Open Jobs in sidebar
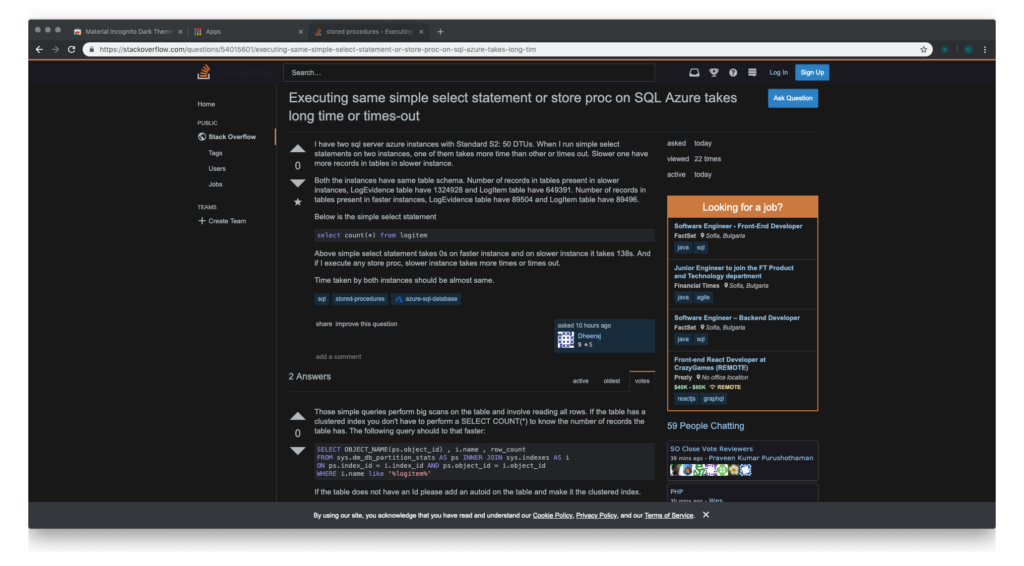Screen dimensions: 1024x566 point(216,184)
